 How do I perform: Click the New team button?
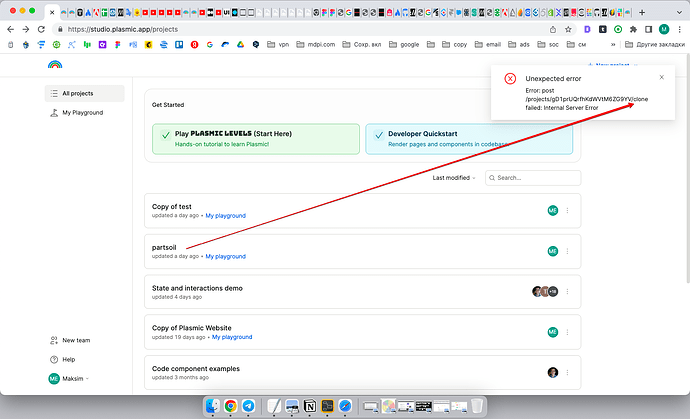pyautogui.click(x=75, y=340)
